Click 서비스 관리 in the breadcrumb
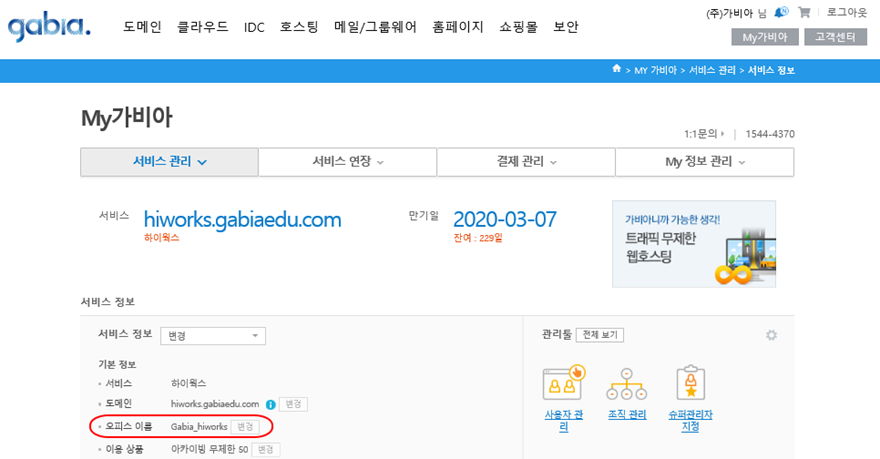This screenshot has height=459, width=880. 712,70
